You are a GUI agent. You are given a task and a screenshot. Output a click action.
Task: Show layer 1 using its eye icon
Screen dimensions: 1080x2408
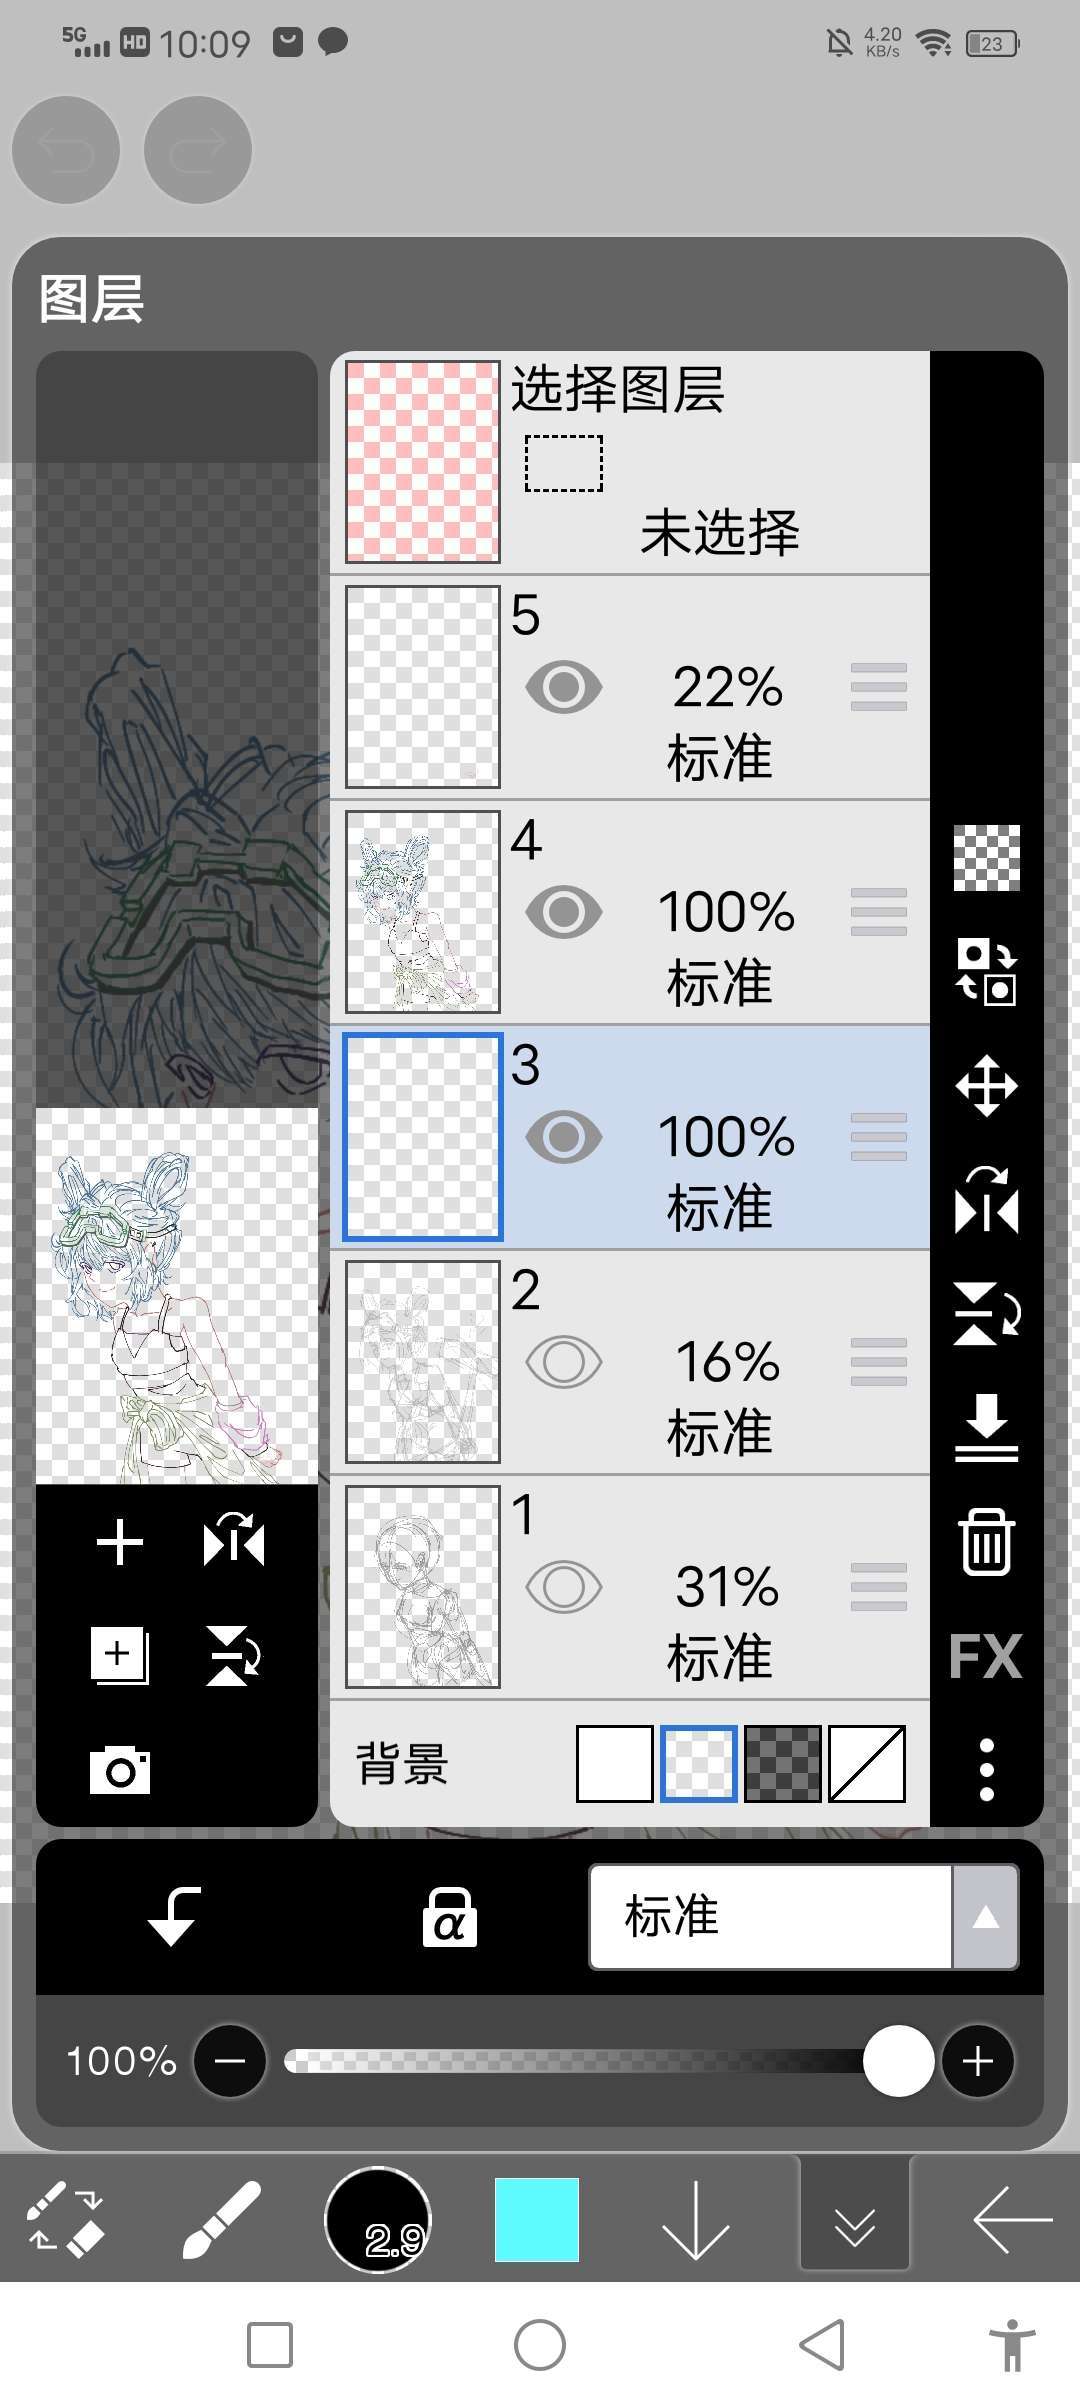pyautogui.click(x=564, y=1587)
